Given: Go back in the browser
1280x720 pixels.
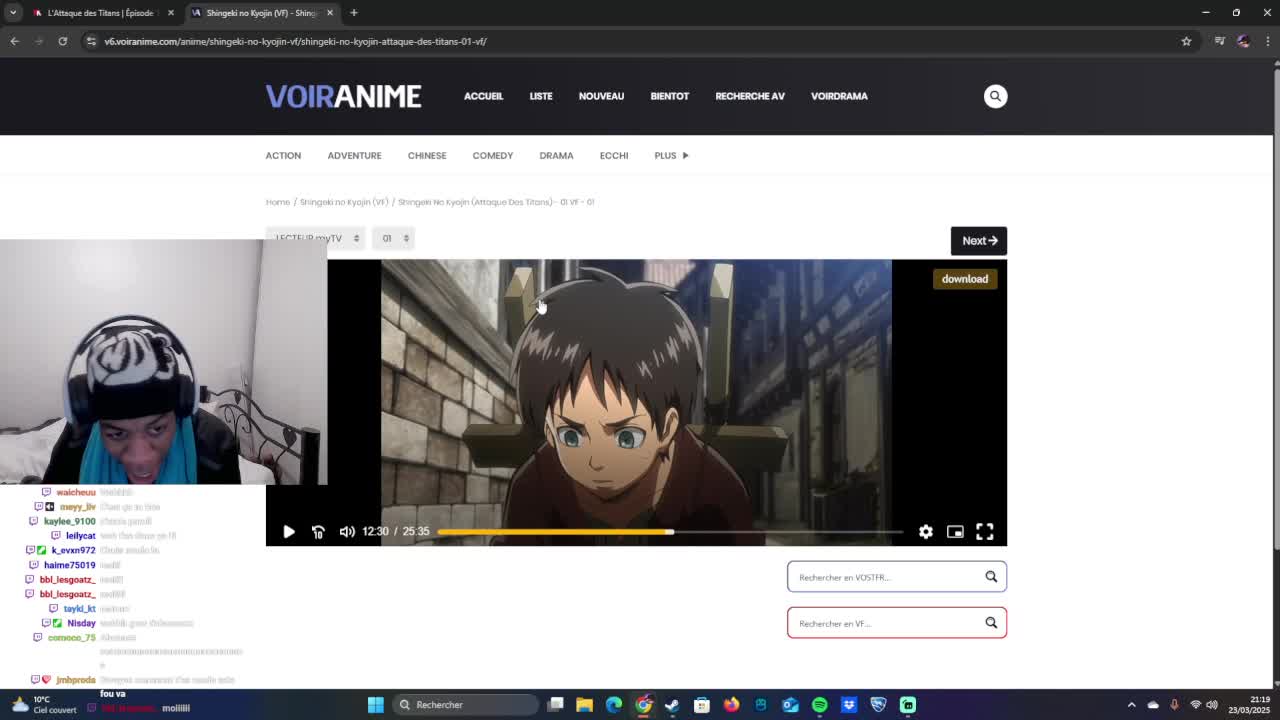Looking at the screenshot, I should pos(14,41).
